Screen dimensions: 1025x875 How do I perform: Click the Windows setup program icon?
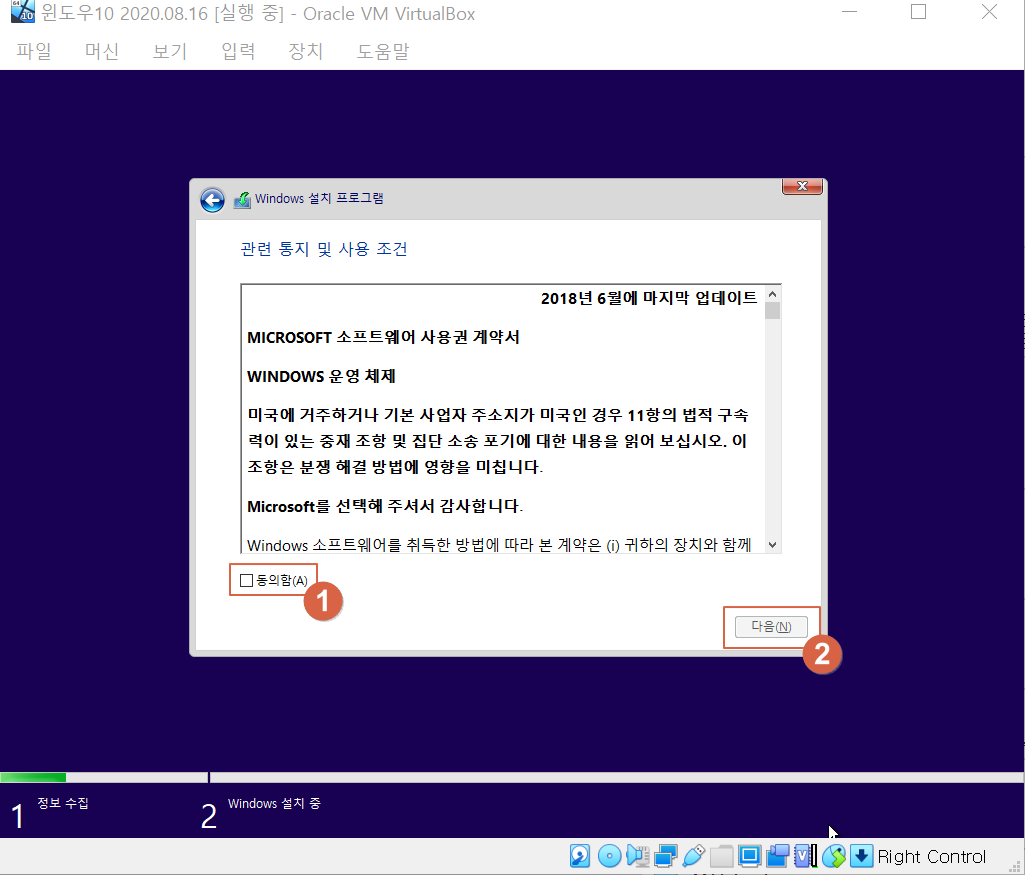tap(242, 199)
